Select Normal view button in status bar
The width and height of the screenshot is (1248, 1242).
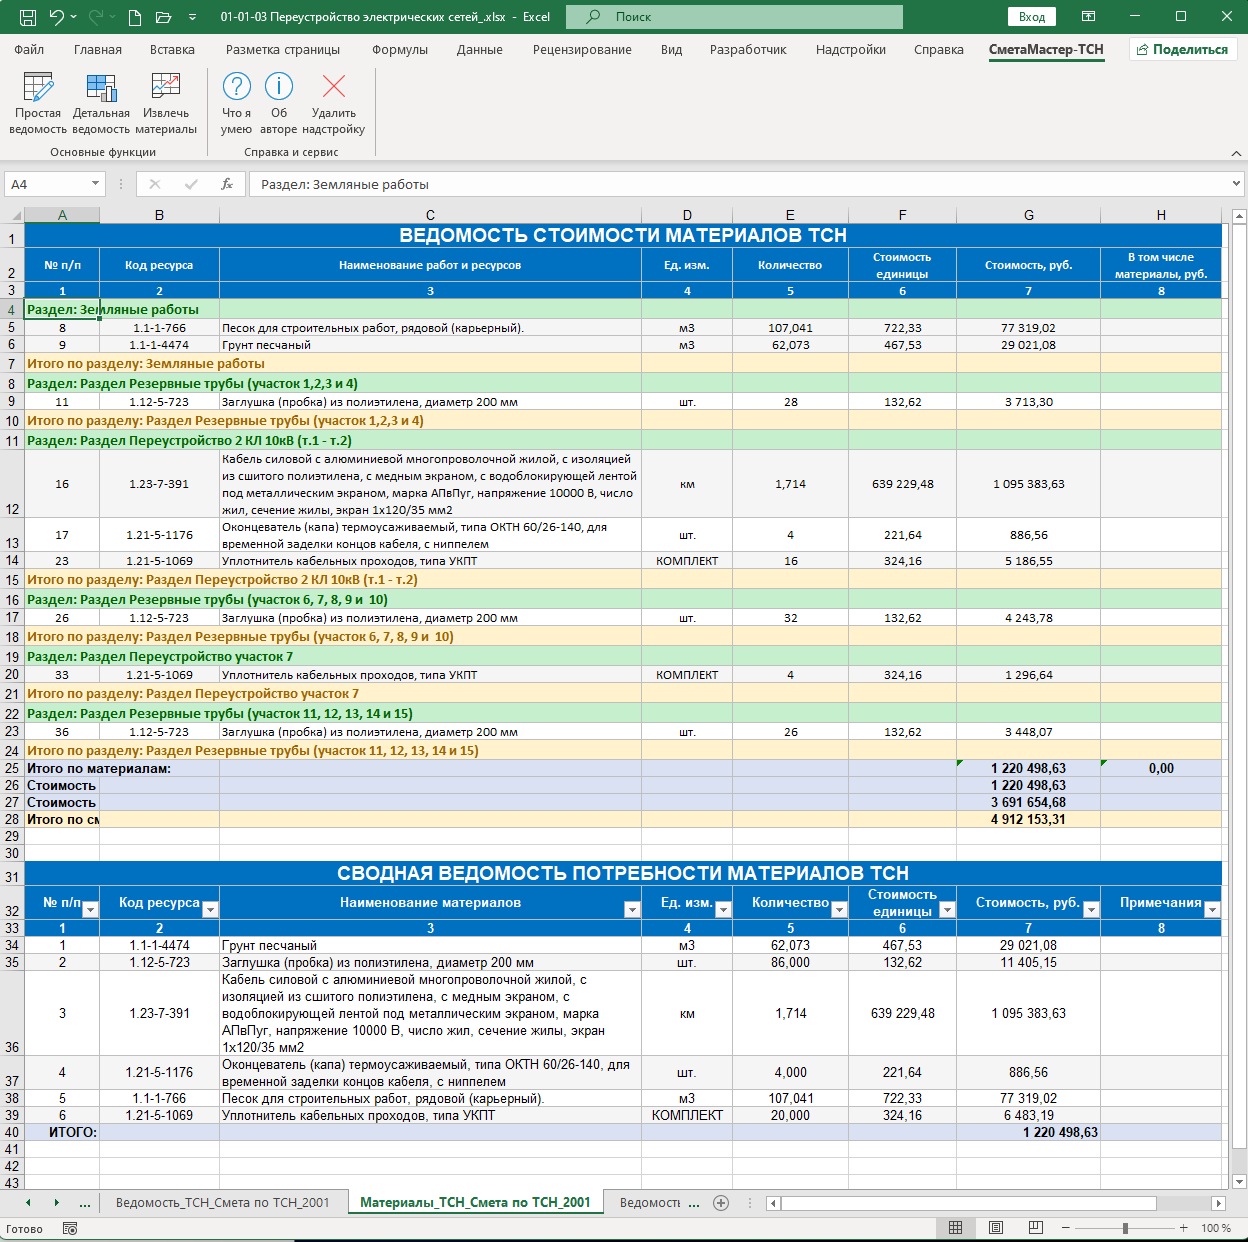955,1228
